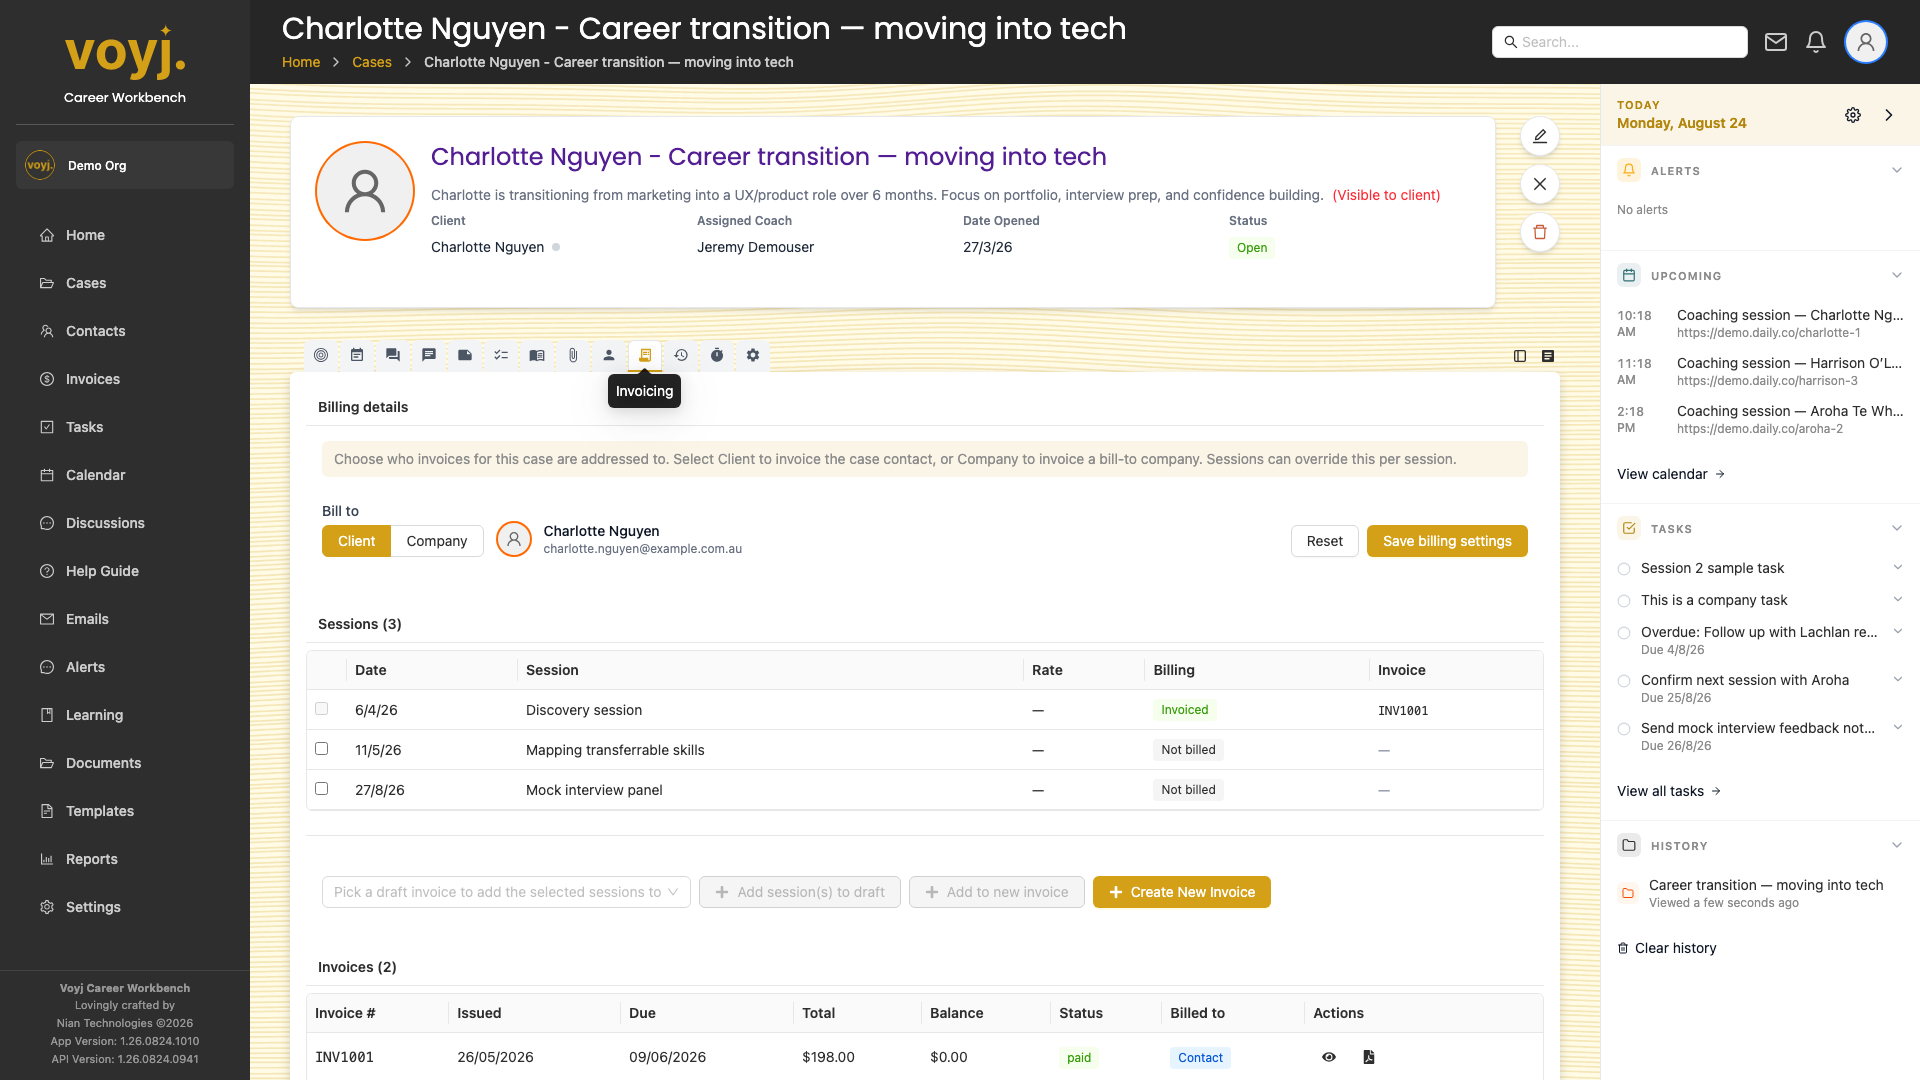Go to Invoices in sidebar
This screenshot has height=1080, width=1920.
pyautogui.click(x=92, y=379)
